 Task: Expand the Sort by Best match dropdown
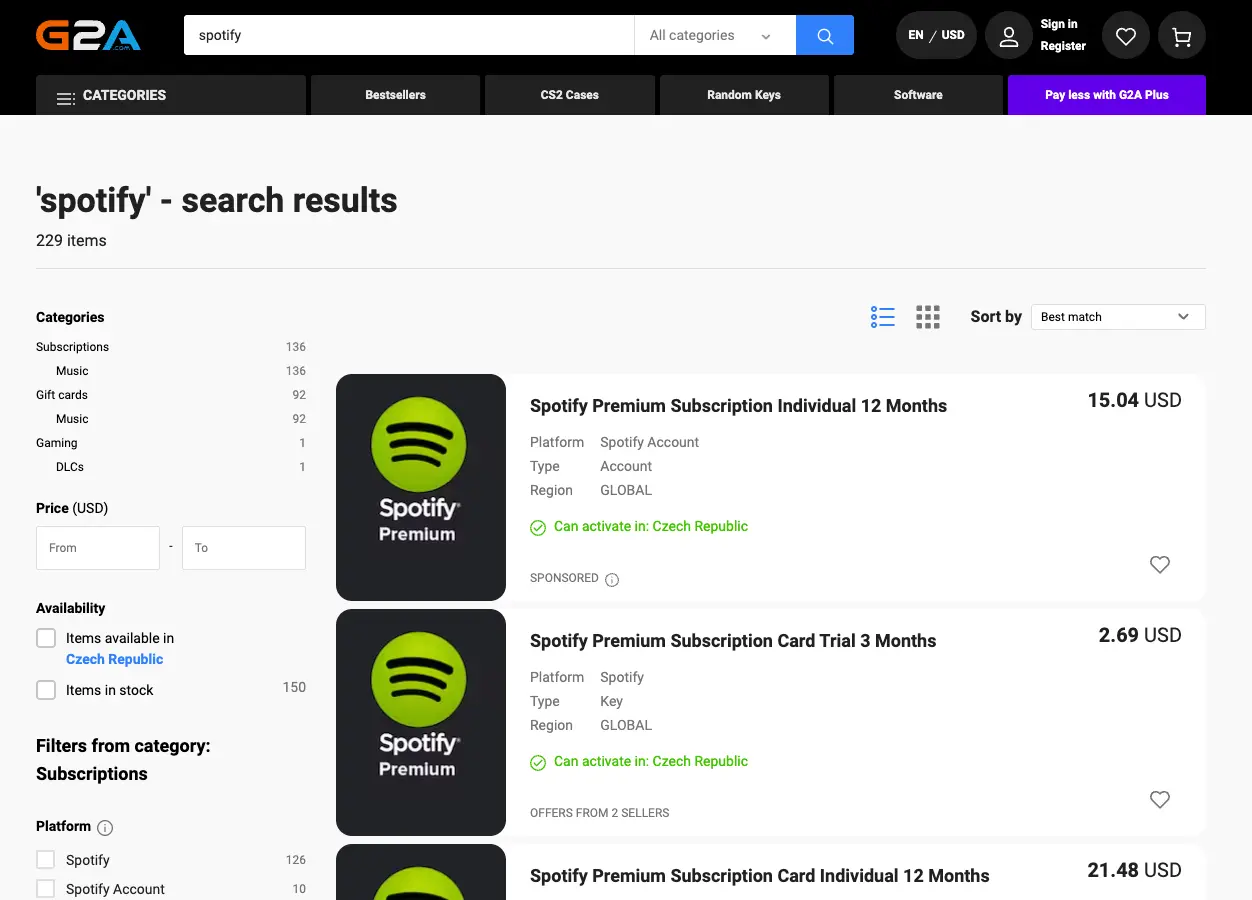[x=1117, y=317]
